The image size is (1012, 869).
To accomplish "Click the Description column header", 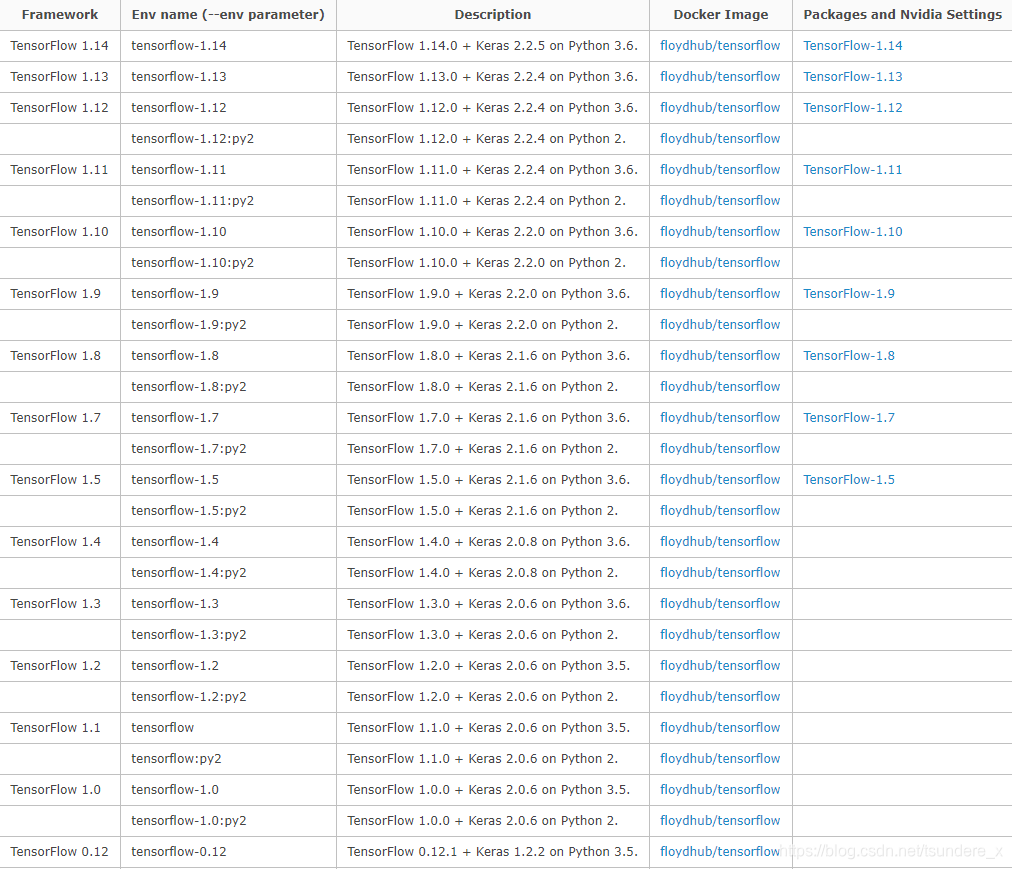I will [x=492, y=14].
